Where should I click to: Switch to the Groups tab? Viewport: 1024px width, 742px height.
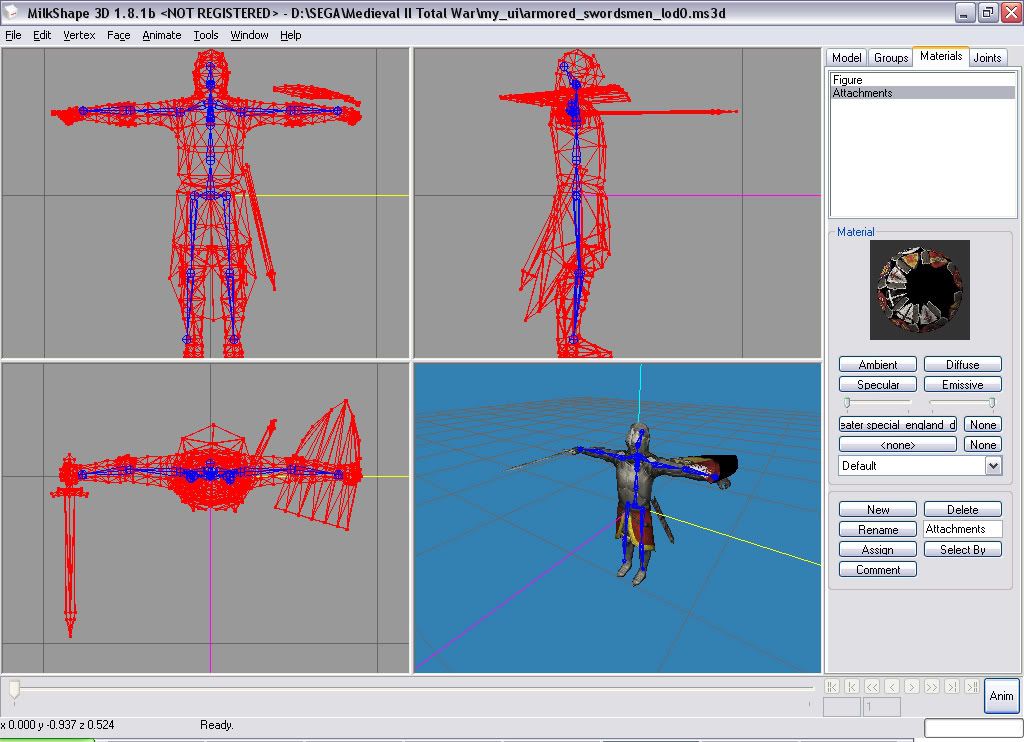tap(891, 57)
